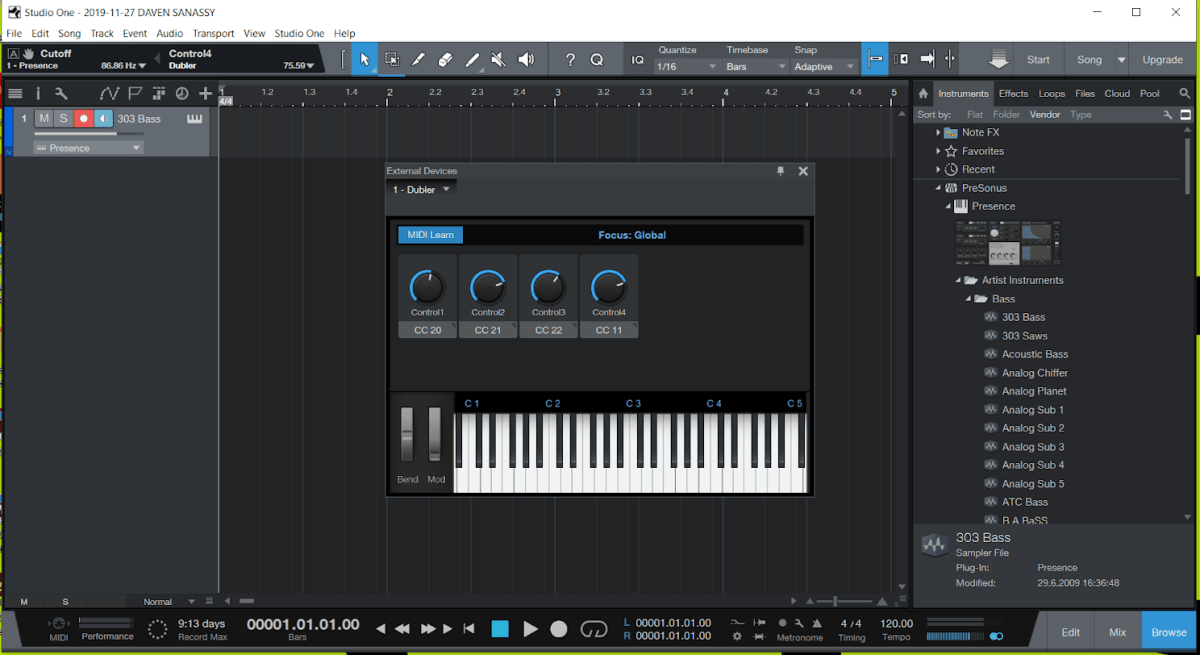
Task: Click the Start page button
Action: 1039,60
